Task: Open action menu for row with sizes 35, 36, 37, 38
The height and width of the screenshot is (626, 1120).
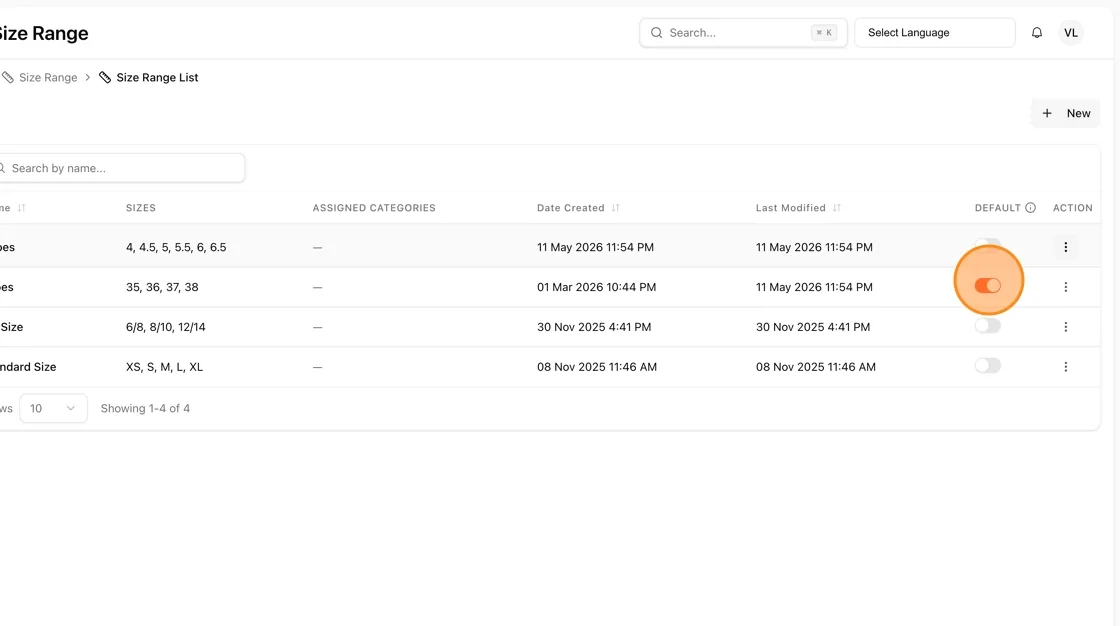Action: 1065,287
